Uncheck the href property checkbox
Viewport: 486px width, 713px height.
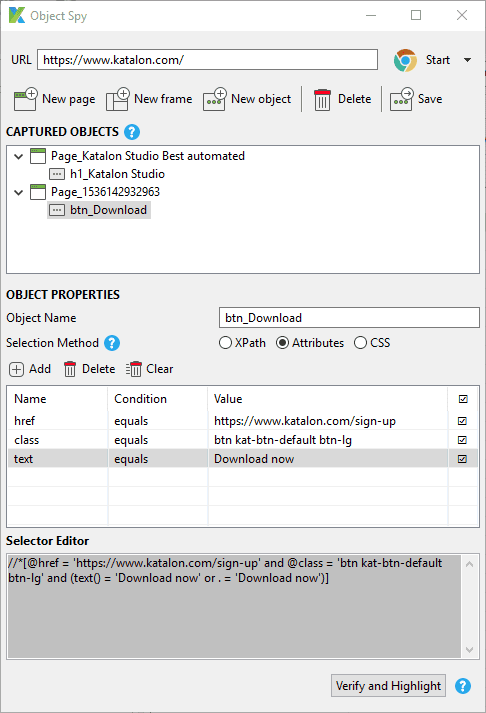tap(462, 421)
